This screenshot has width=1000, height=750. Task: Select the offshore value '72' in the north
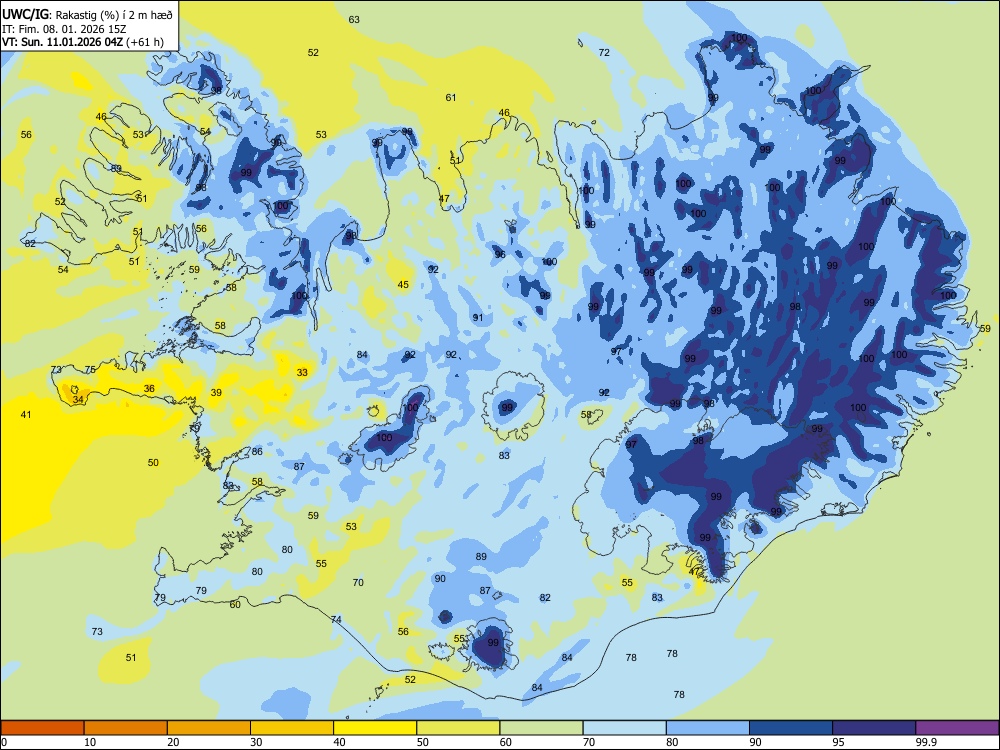click(604, 52)
